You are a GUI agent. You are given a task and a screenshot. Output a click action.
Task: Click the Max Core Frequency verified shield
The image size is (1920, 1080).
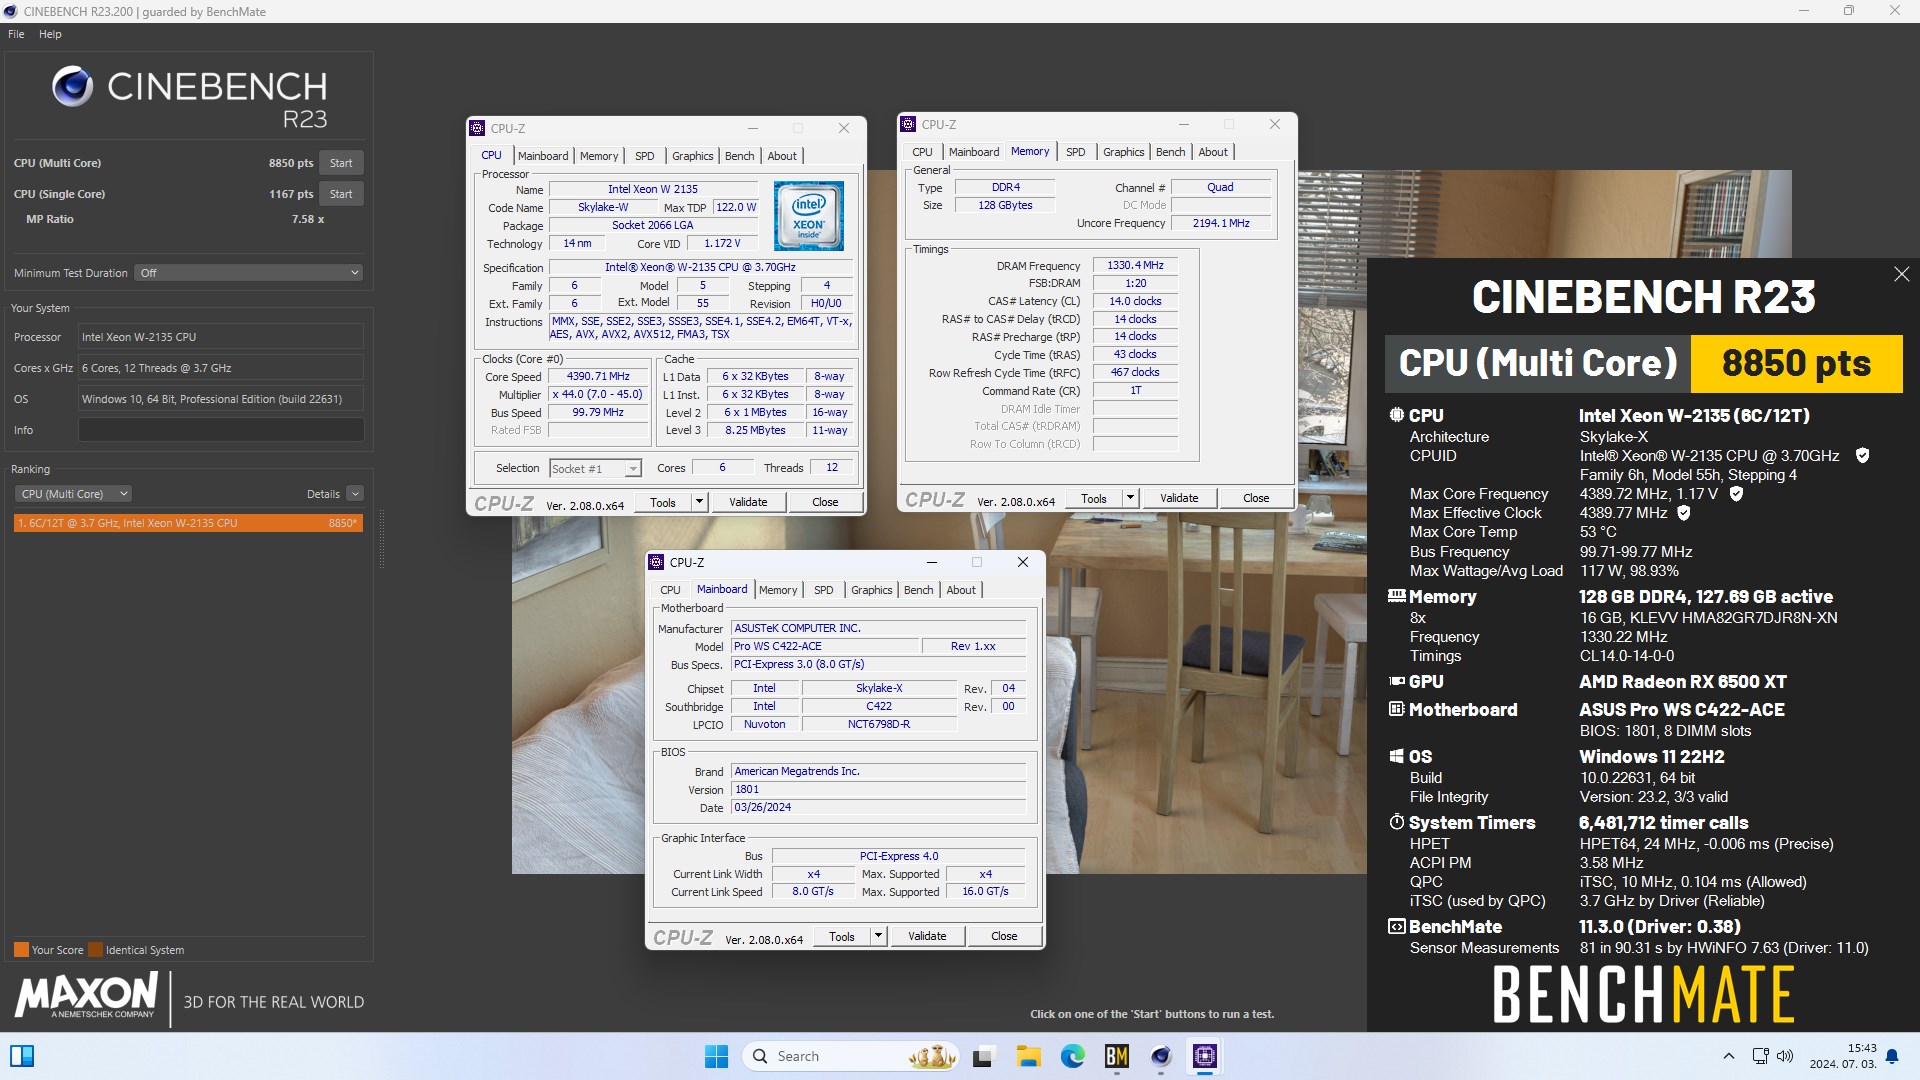[1736, 494]
